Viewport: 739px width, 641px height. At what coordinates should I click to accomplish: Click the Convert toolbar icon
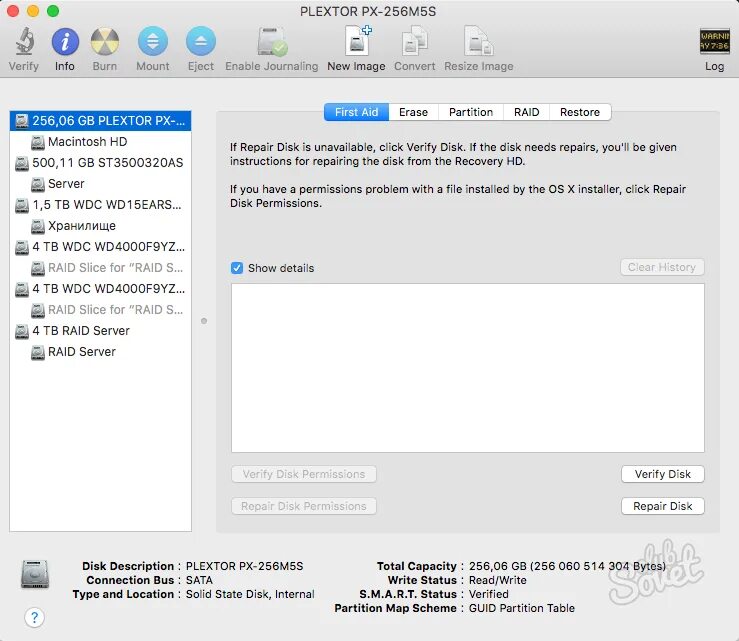click(415, 41)
